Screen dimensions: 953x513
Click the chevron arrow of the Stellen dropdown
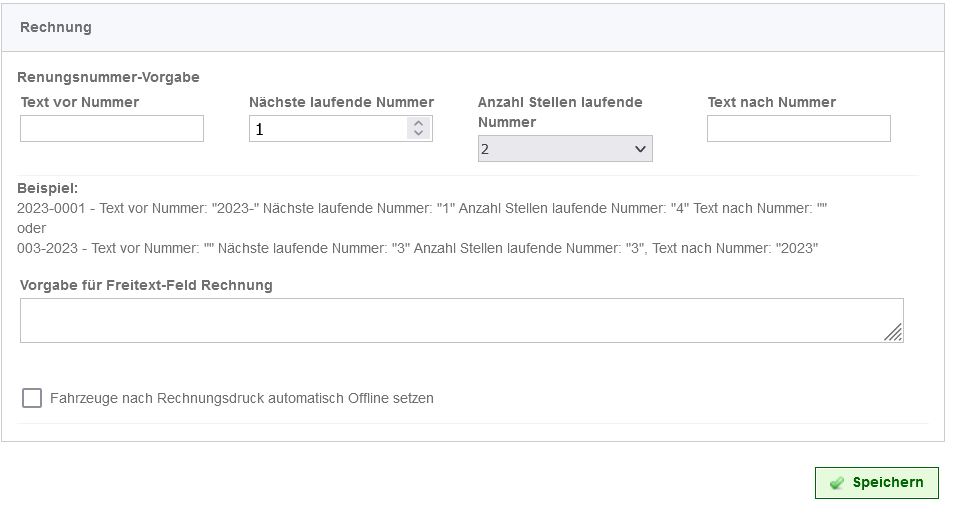click(640, 149)
